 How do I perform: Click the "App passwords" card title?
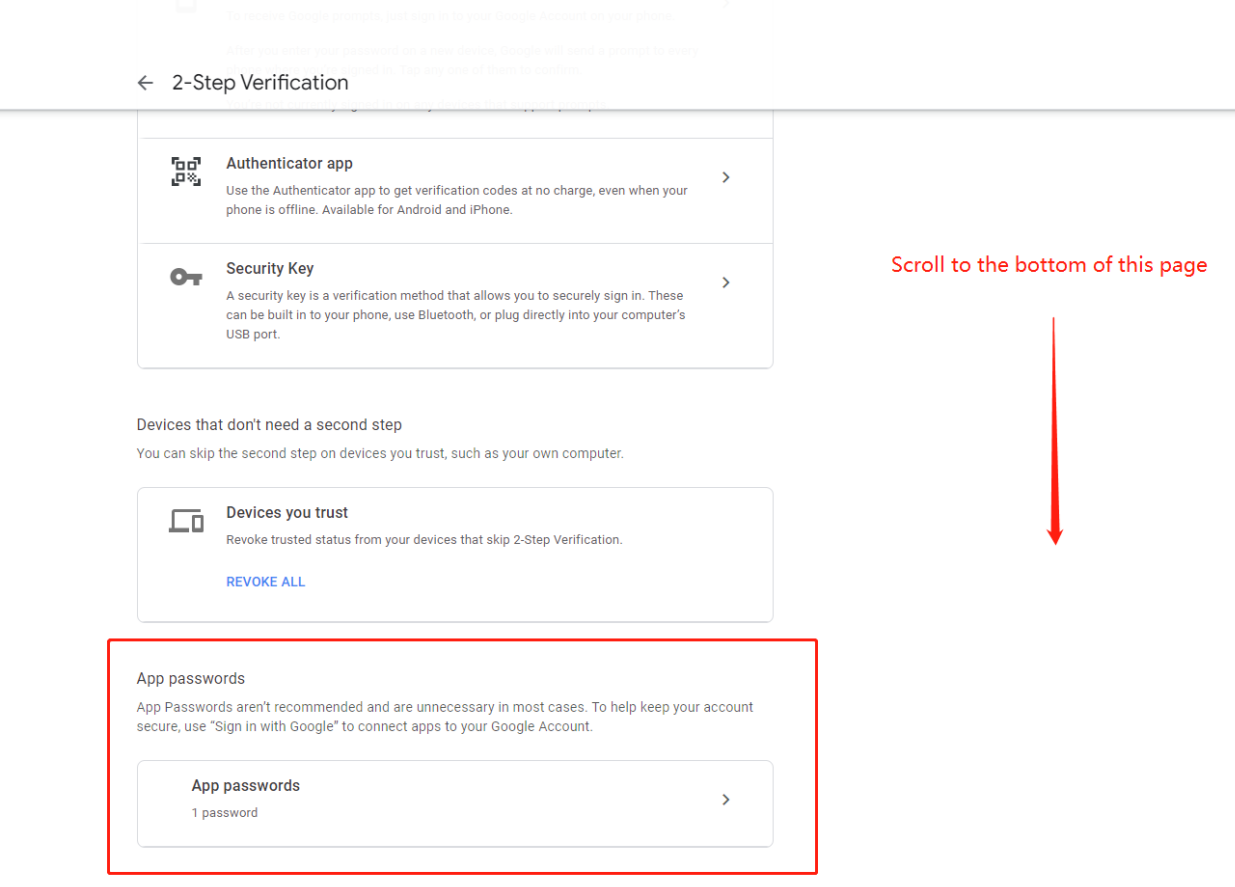(246, 785)
